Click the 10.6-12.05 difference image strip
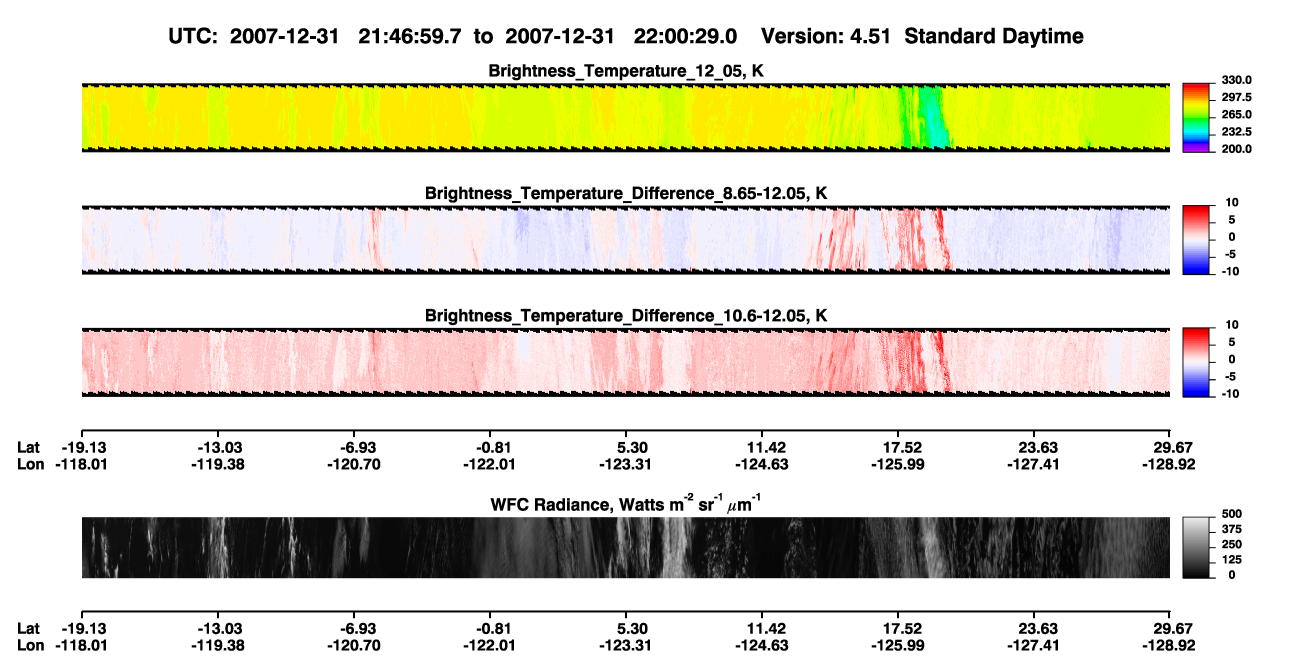Image resolution: width=1300 pixels, height=667 pixels. pyautogui.click(x=625, y=361)
